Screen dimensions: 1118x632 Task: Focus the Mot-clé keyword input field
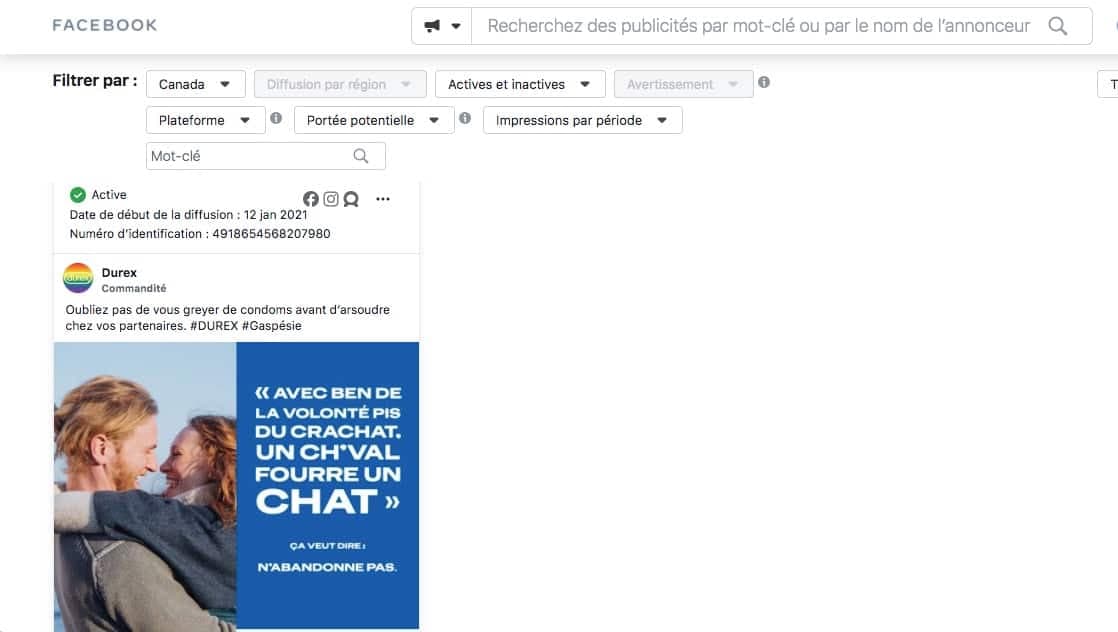point(248,156)
